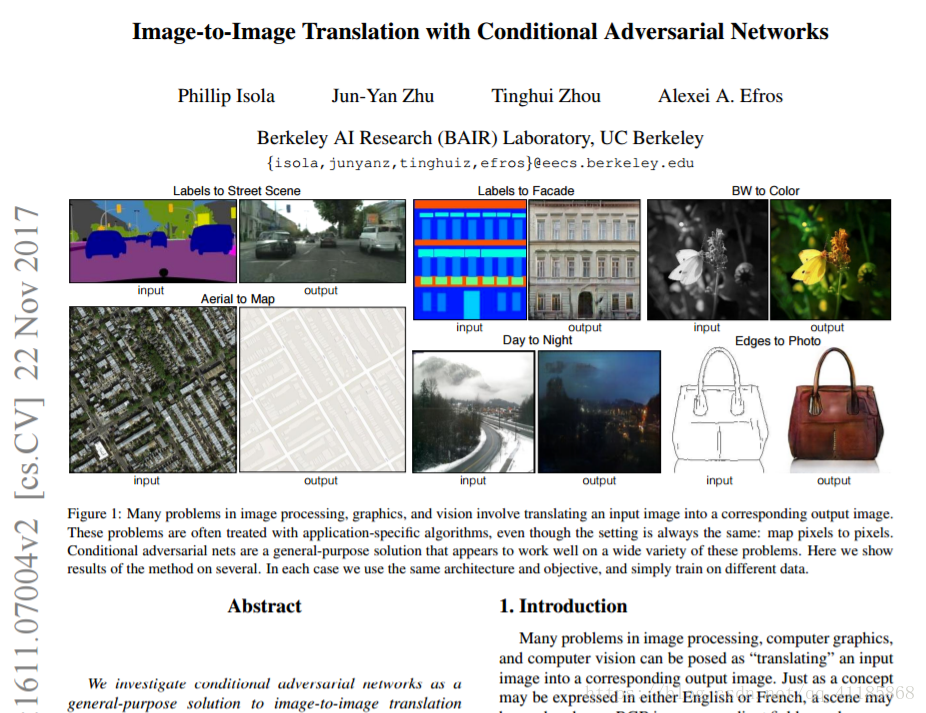Image resolution: width=926 pixels, height=713 pixels.
Task: Click the eecs.berkeley.edu email address line
Action: (480, 163)
